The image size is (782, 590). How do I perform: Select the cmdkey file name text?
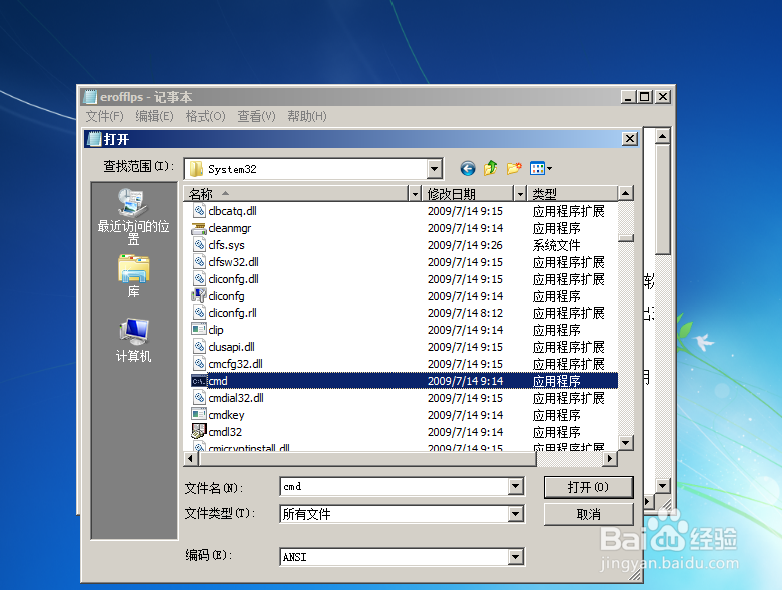point(226,415)
